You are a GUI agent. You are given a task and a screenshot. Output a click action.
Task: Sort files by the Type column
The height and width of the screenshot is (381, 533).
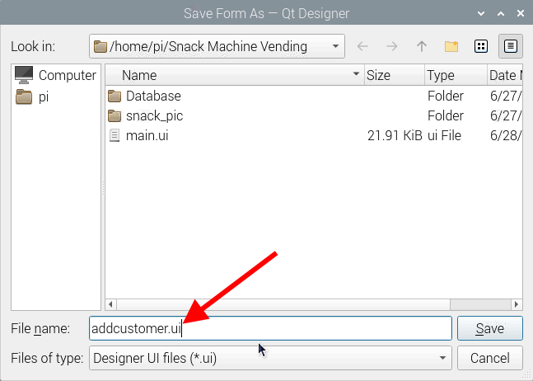[x=456, y=75]
